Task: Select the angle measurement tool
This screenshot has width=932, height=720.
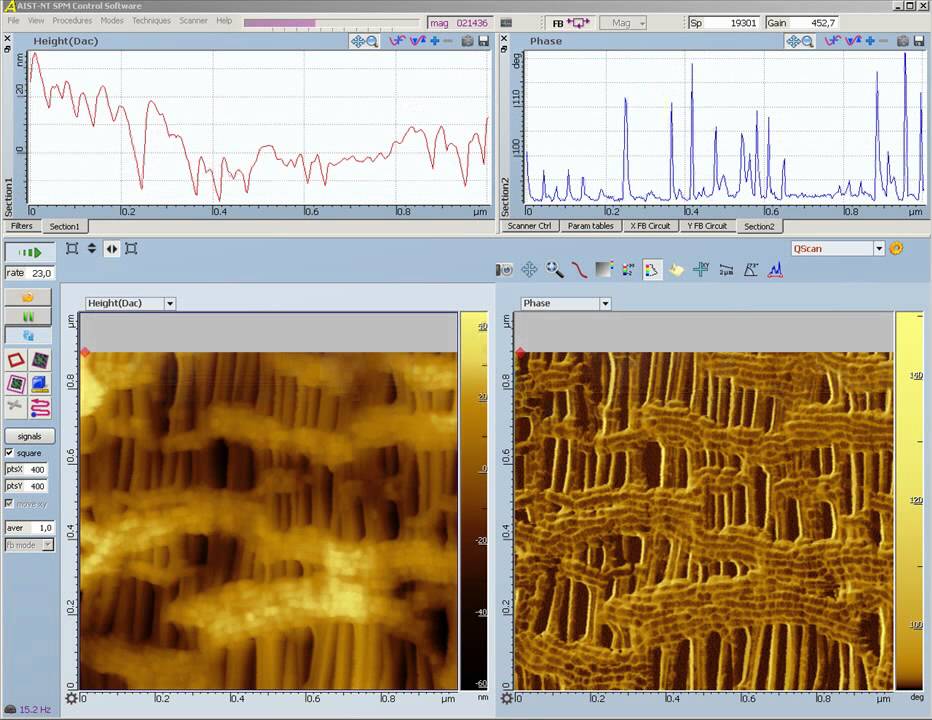Action: click(x=751, y=270)
